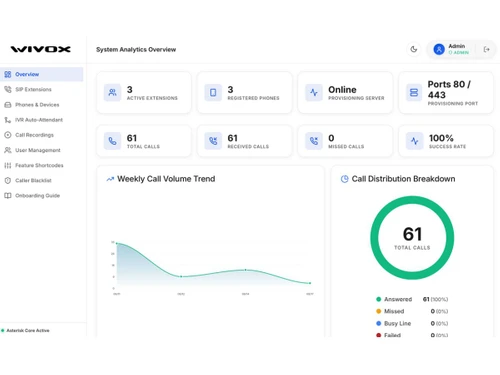
Task: Click the Call Distribution pie icon
Action: (344, 179)
